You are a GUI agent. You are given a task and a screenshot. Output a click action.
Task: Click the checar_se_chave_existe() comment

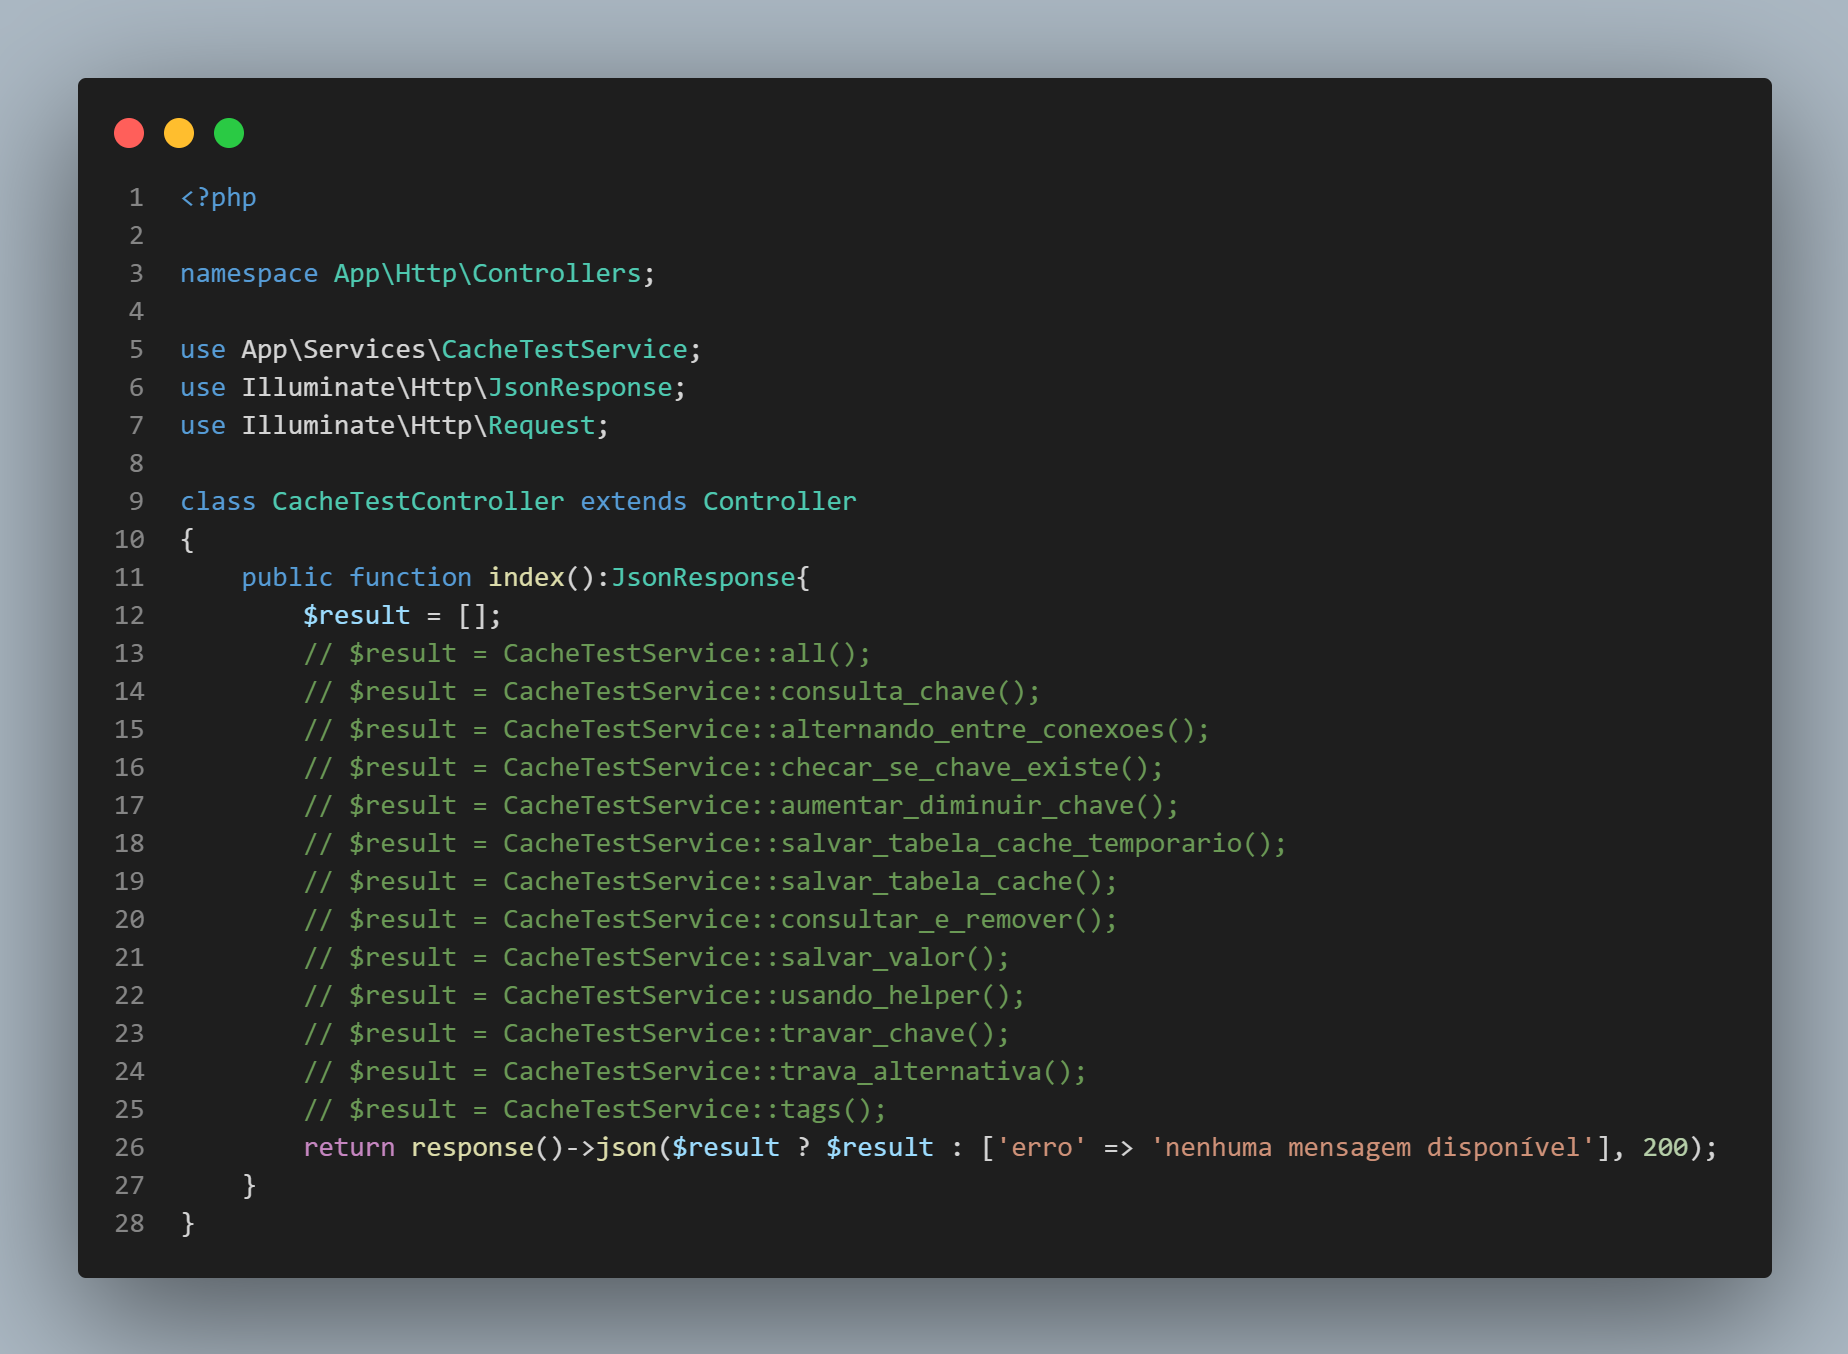pyautogui.click(x=733, y=768)
